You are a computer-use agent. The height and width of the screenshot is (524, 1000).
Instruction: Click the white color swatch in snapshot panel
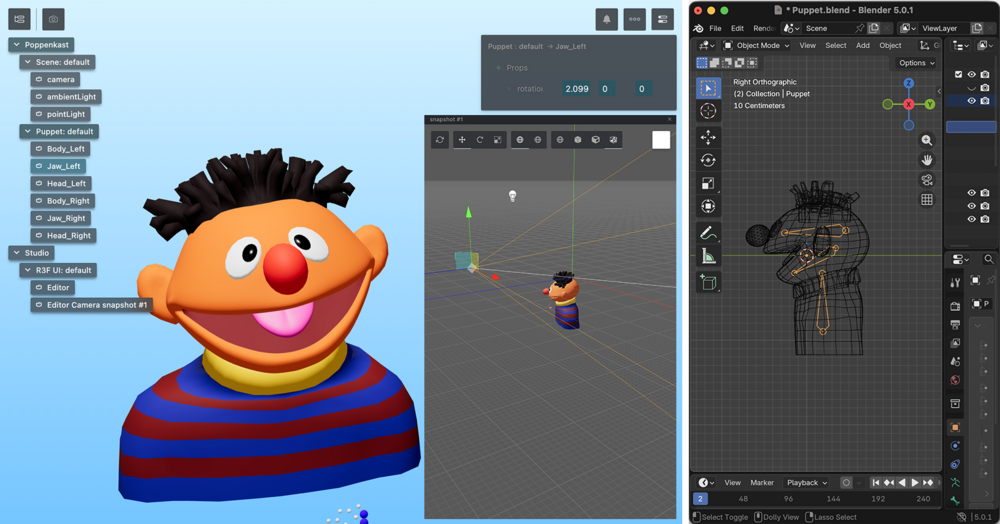(x=661, y=140)
